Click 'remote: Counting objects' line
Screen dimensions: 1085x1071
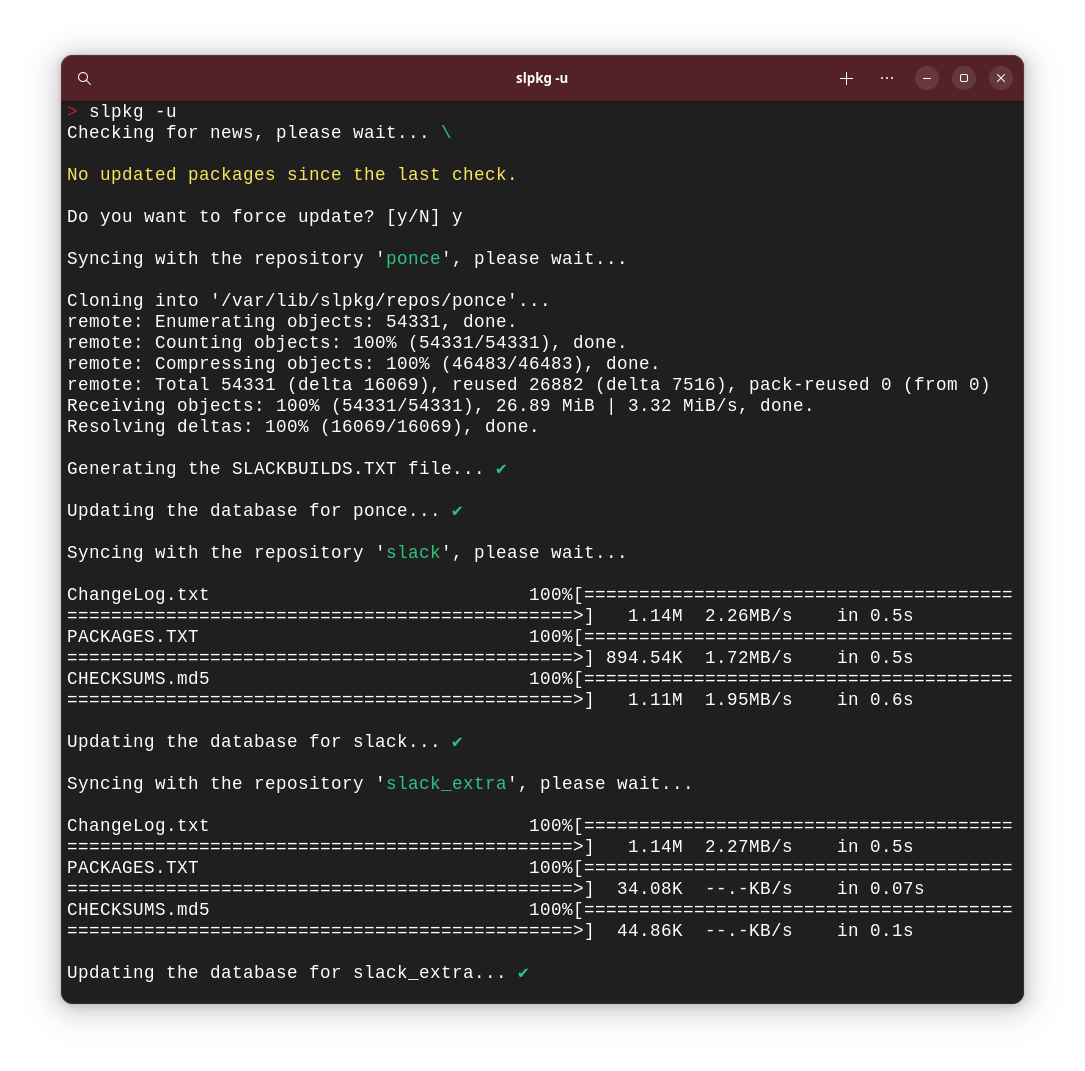point(347,342)
